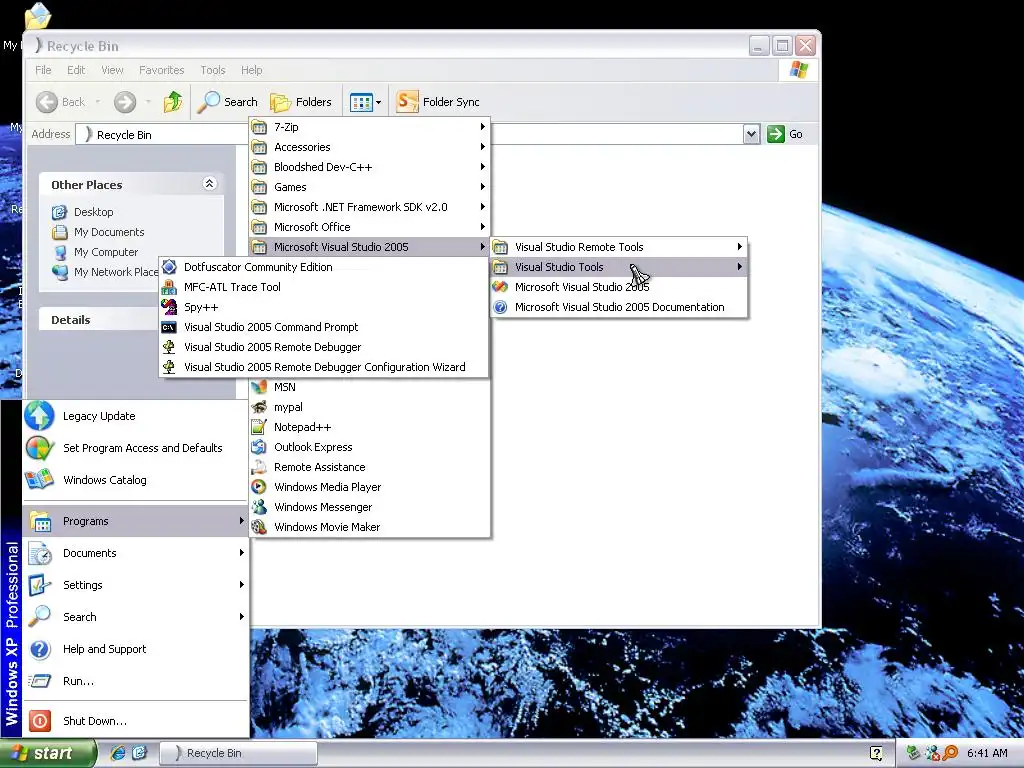This screenshot has width=1024, height=768.
Task: Select Programs in the Start menu
Action: click(135, 521)
